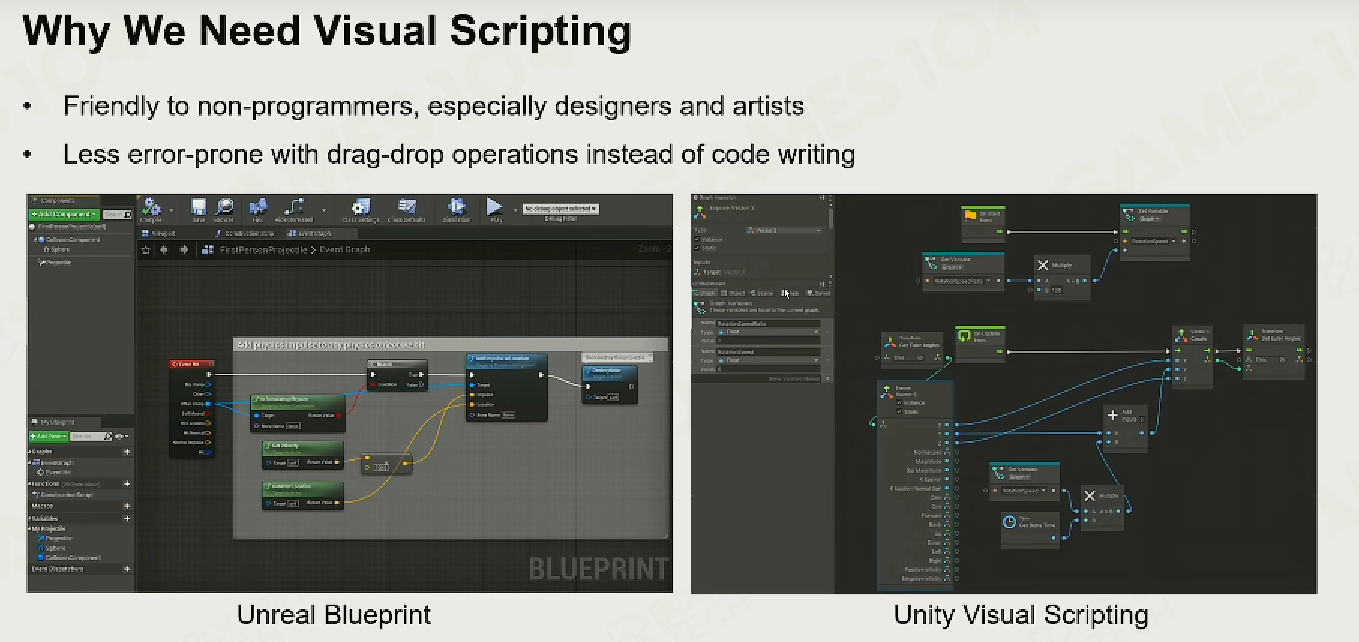The width and height of the screenshot is (1359, 642).
Task: Click the Simulation icon in Blueprint toolbar
Action: click(x=457, y=207)
